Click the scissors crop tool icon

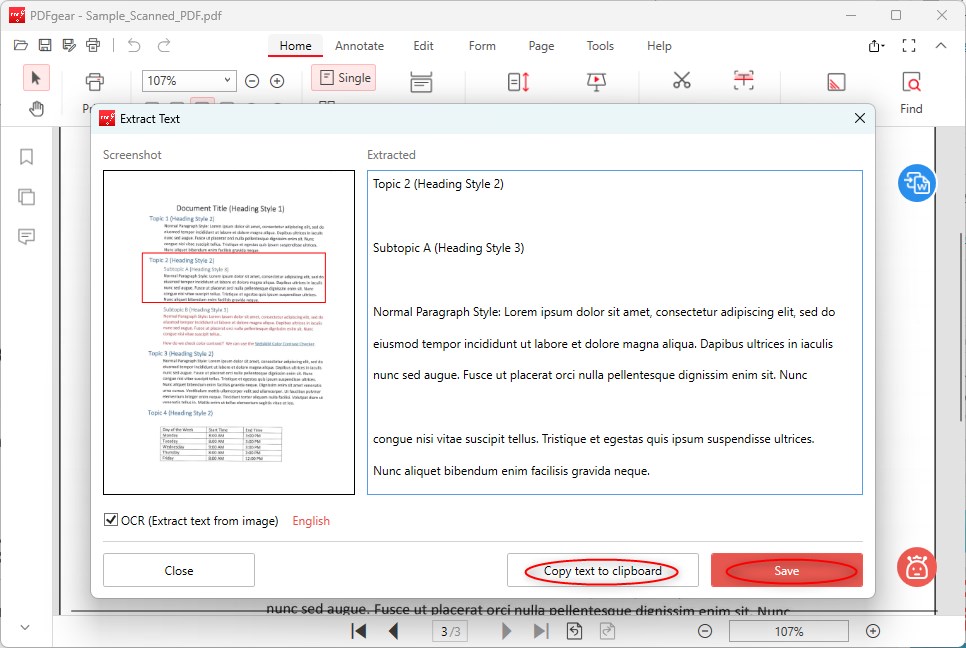(x=682, y=81)
